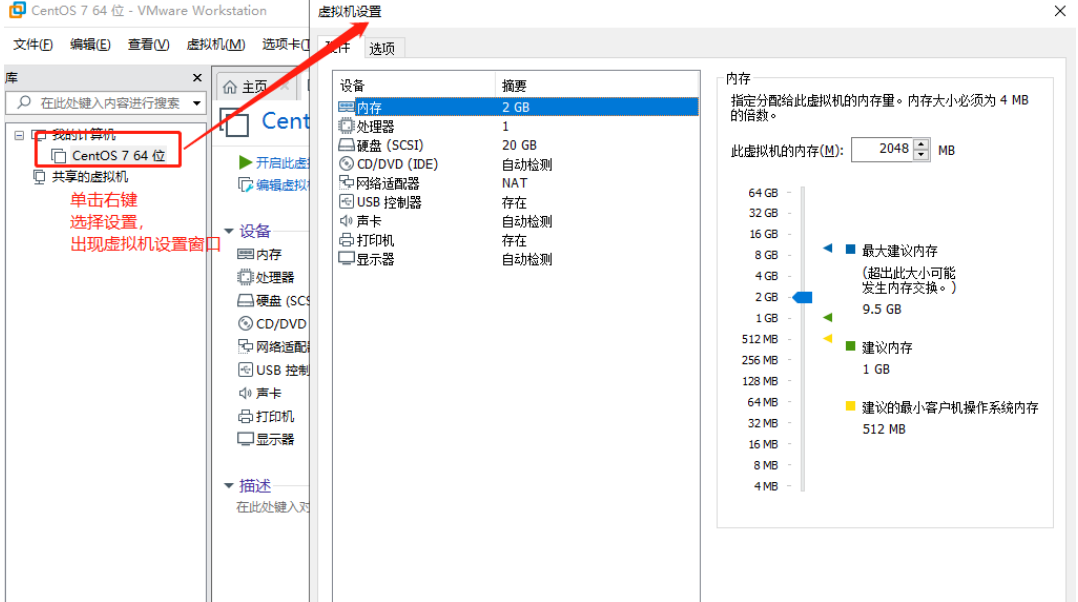
Task: Click the description placeholder text 在此处键入
Action: (273, 507)
